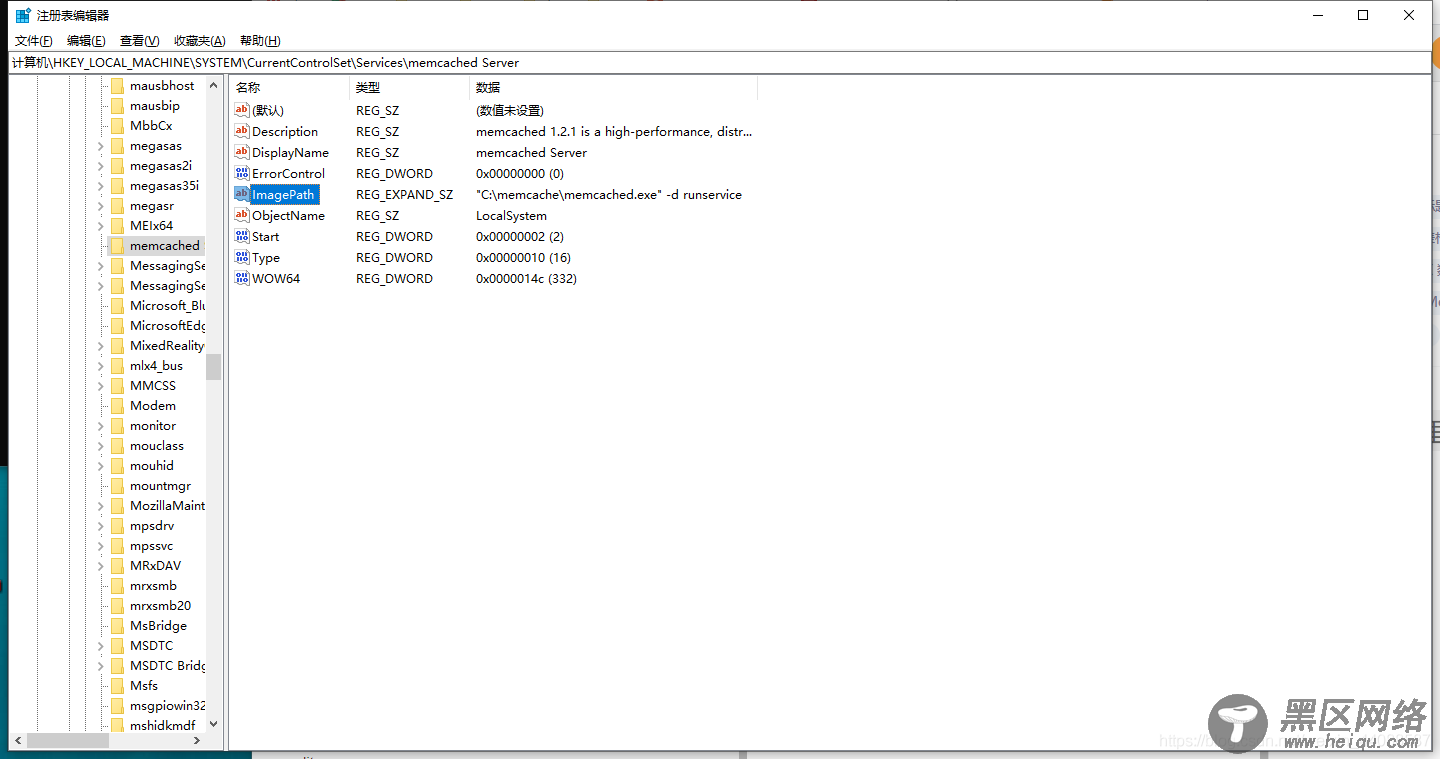The height and width of the screenshot is (759, 1440).
Task: Click the ObjectName value string icon
Action: [x=242, y=215]
